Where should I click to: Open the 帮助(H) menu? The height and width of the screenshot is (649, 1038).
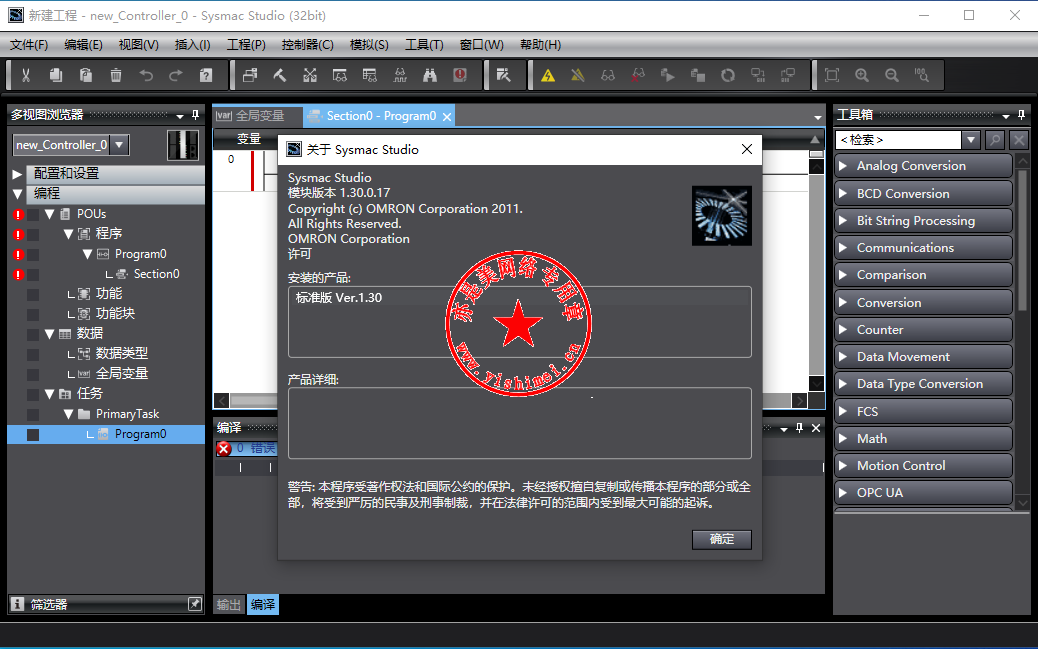coord(540,44)
